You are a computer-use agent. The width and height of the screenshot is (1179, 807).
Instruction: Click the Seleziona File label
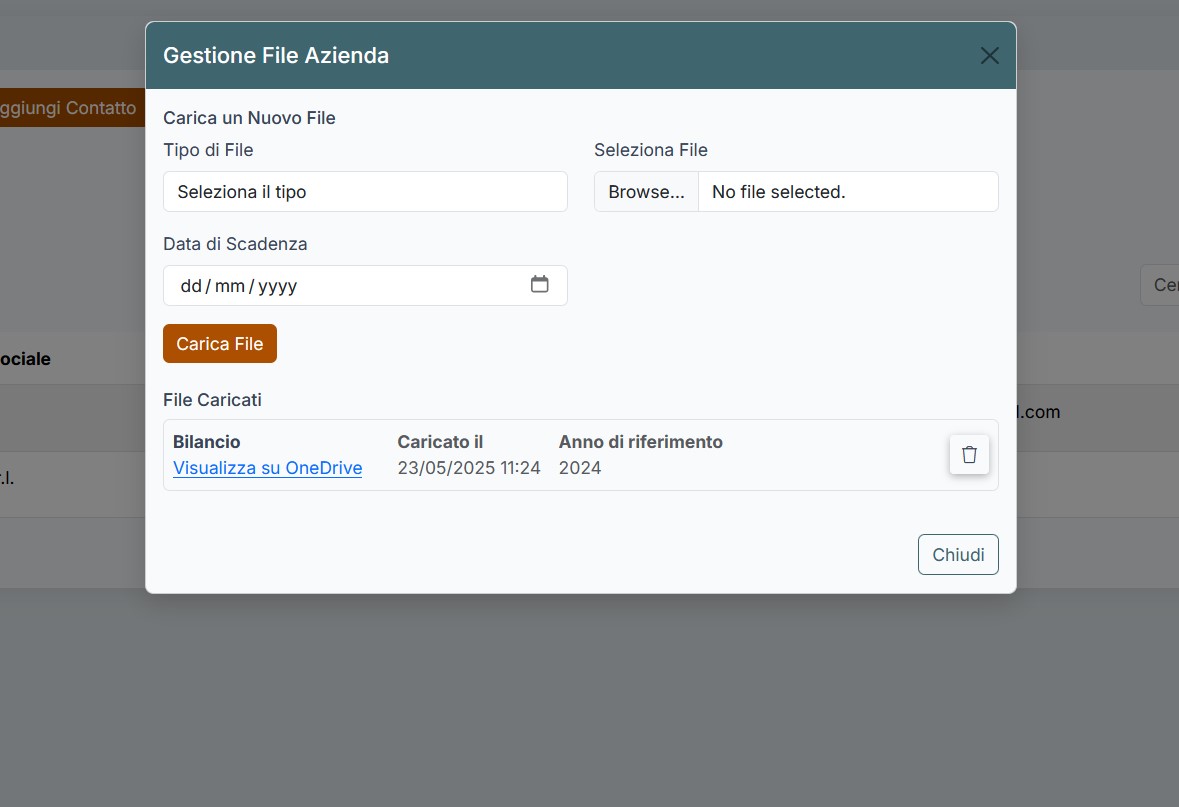pyautogui.click(x=650, y=150)
